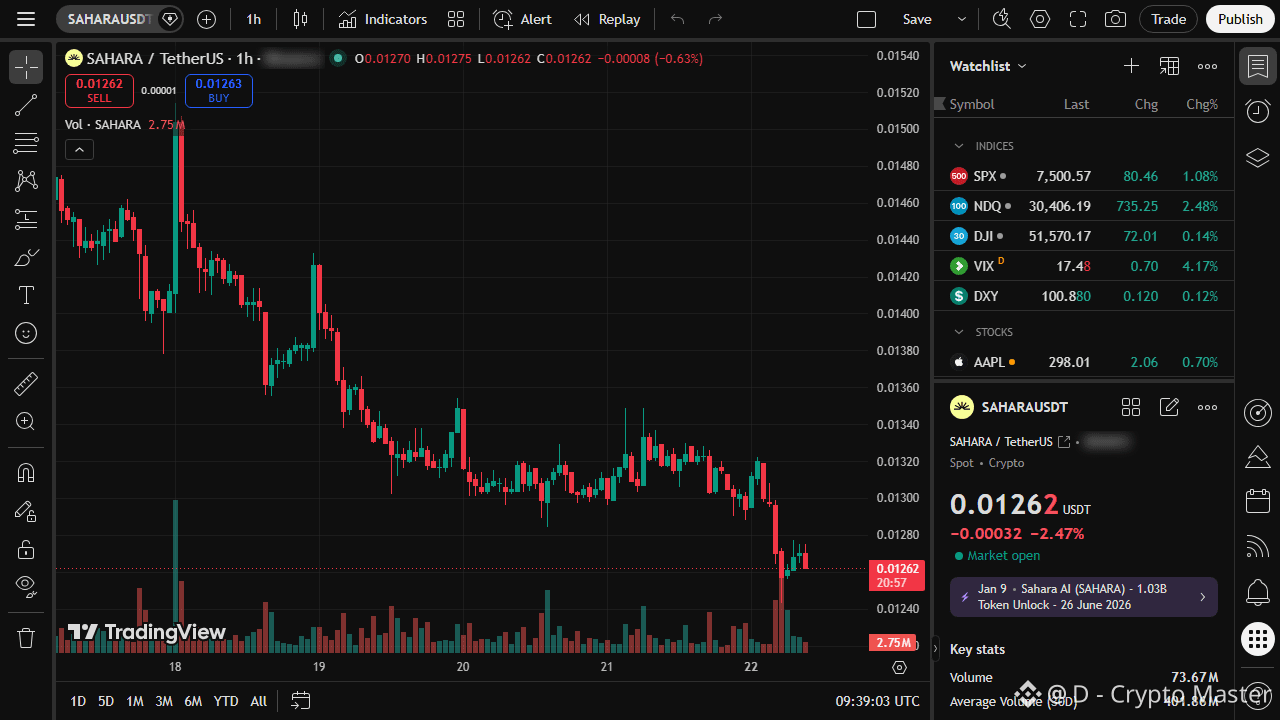
Task: Change the 1h interval
Action: pos(254,19)
